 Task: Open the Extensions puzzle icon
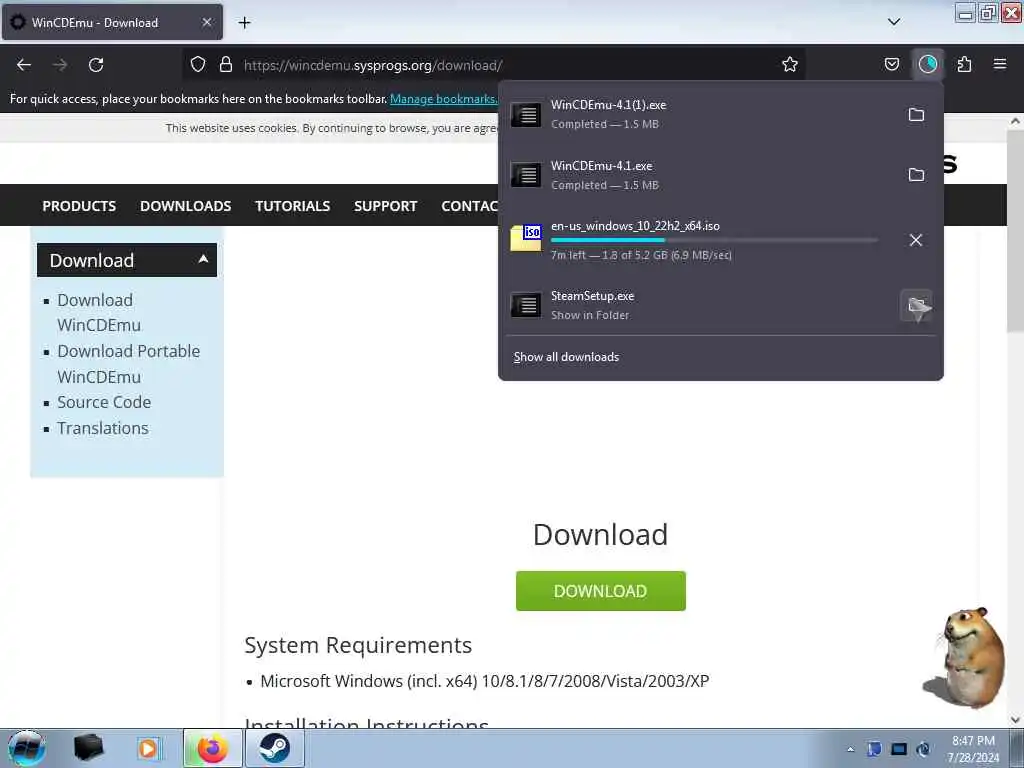(x=964, y=64)
